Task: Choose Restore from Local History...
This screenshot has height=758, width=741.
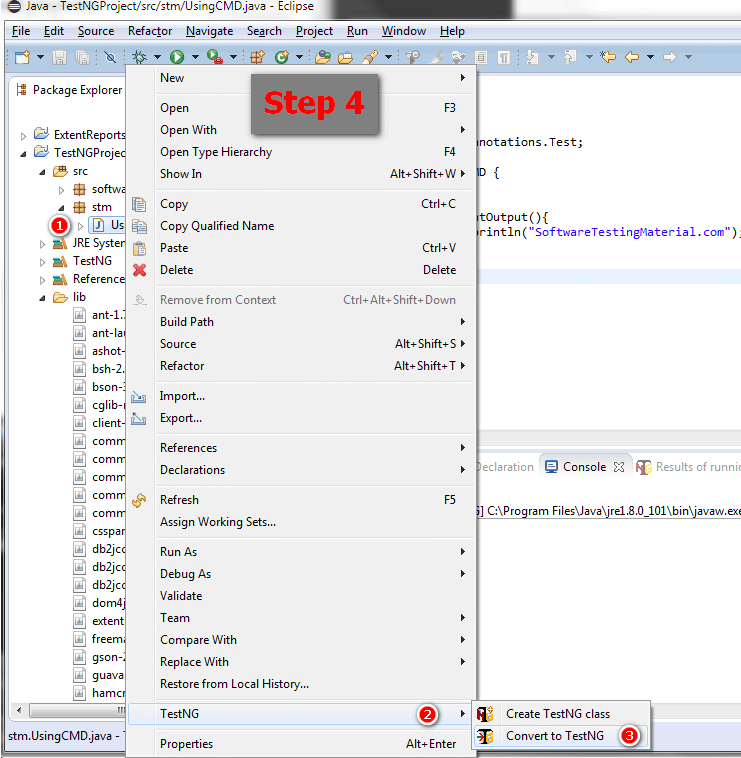Action: (x=301, y=684)
